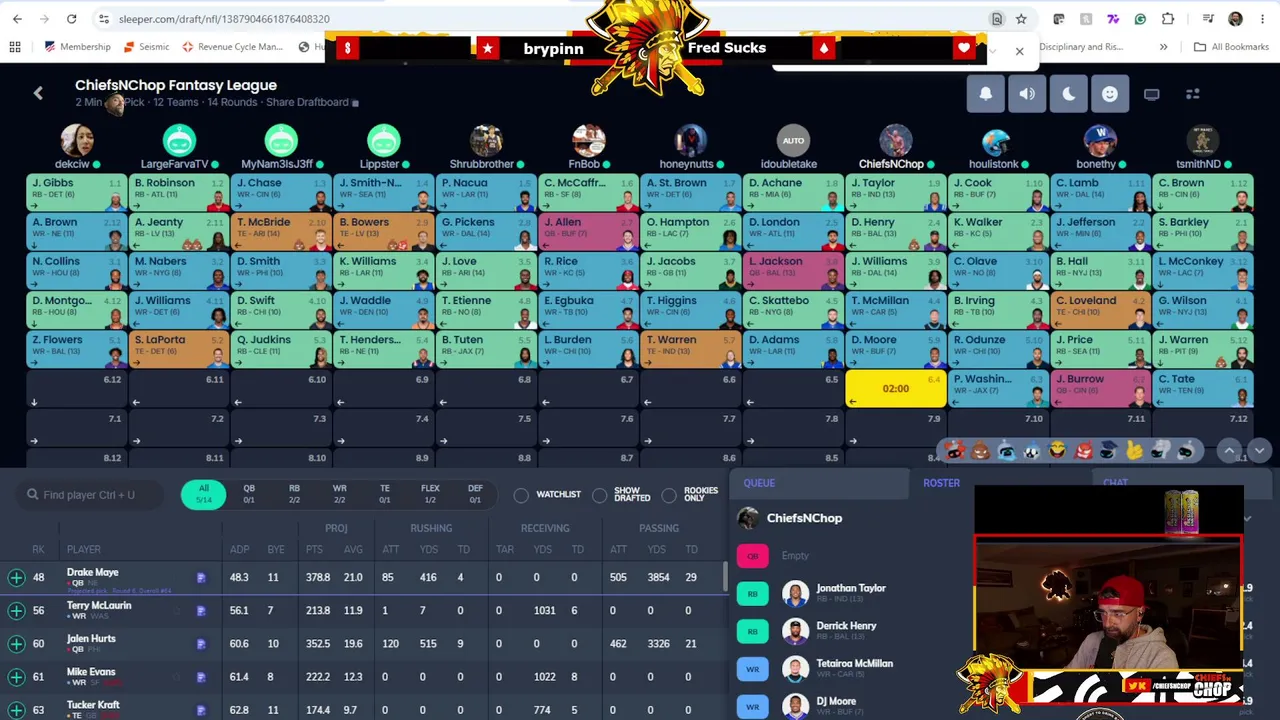Image resolution: width=1280 pixels, height=720 pixels.
Task: Select the J. Gibbs draft pick card
Action: (77, 192)
